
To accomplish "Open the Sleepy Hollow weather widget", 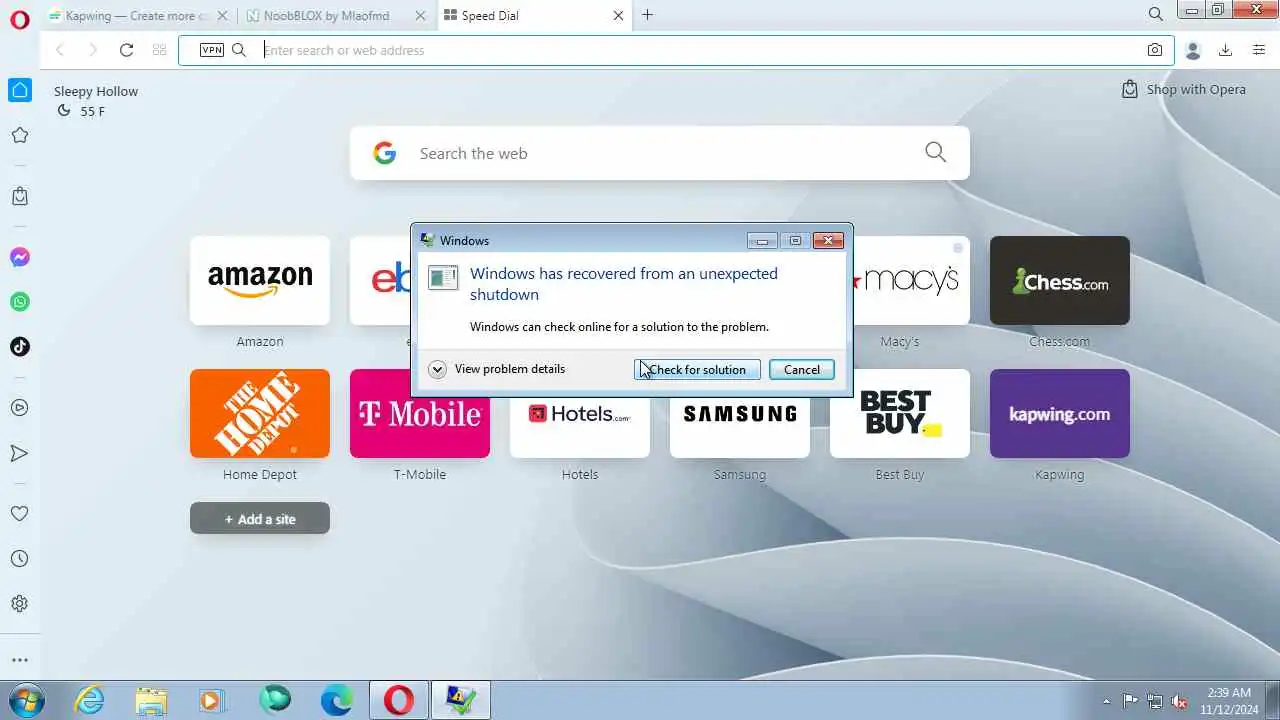I will click(x=96, y=100).
